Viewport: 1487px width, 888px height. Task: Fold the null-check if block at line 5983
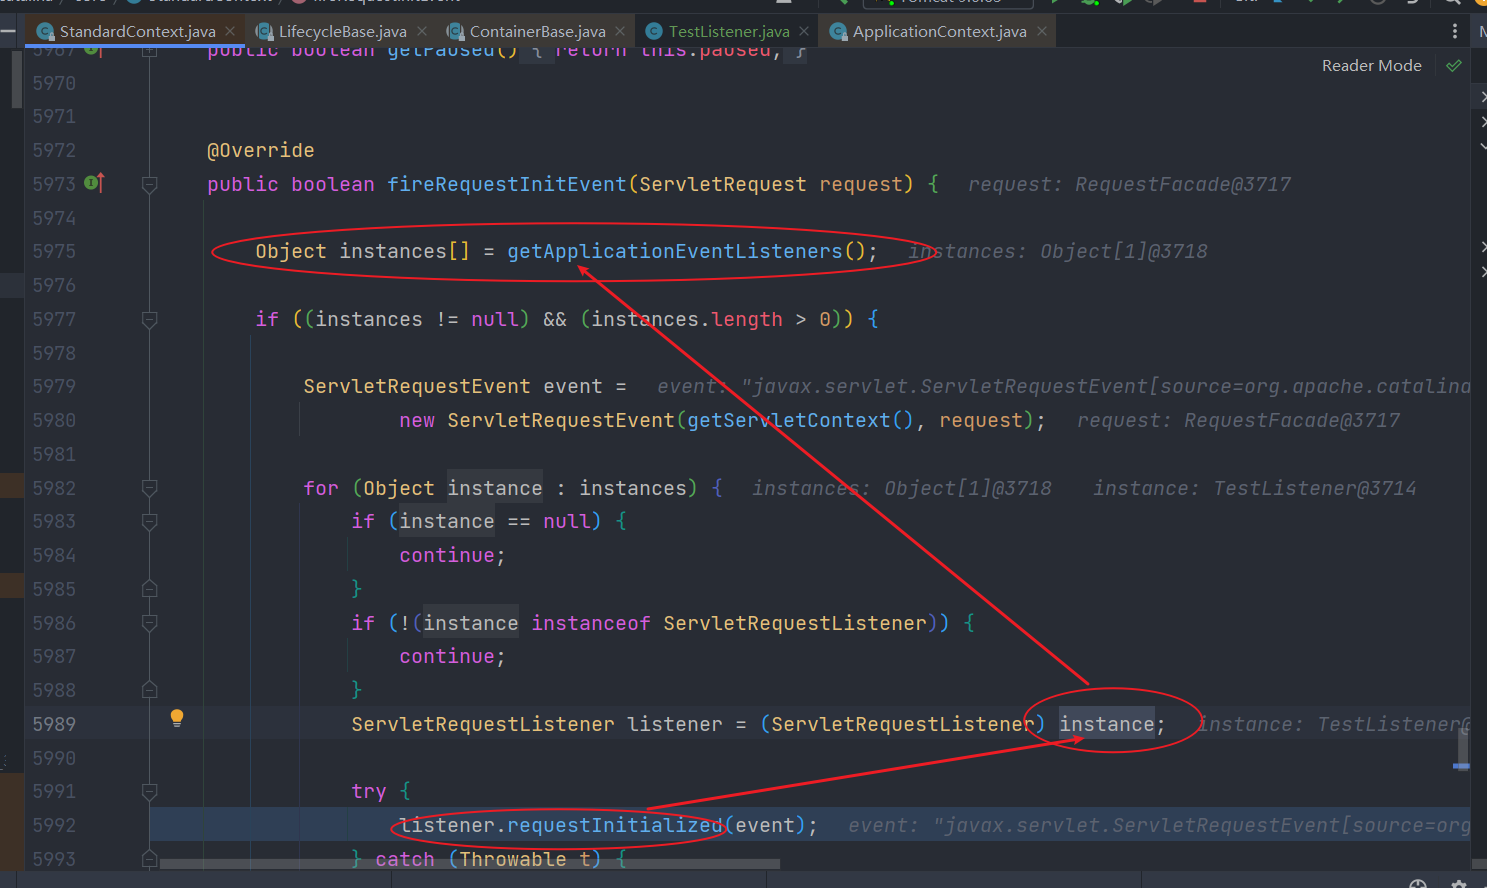(x=149, y=521)
